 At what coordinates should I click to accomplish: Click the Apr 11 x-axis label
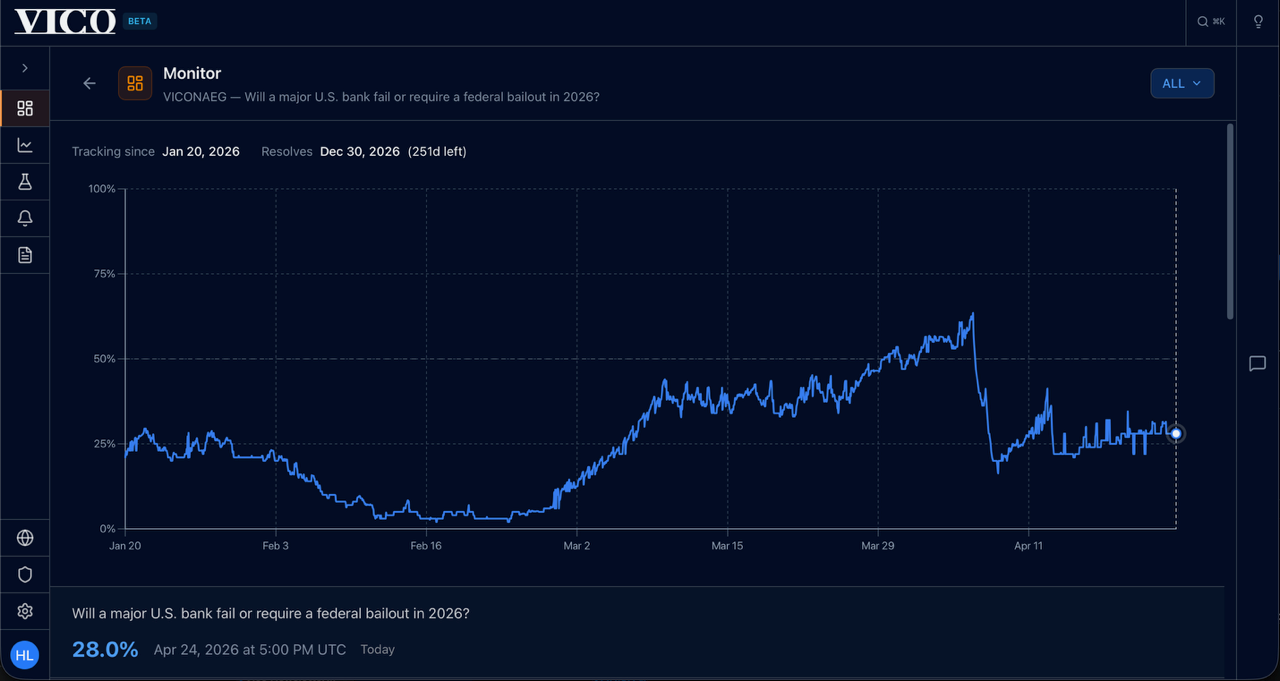click(x=1028, y=546)
